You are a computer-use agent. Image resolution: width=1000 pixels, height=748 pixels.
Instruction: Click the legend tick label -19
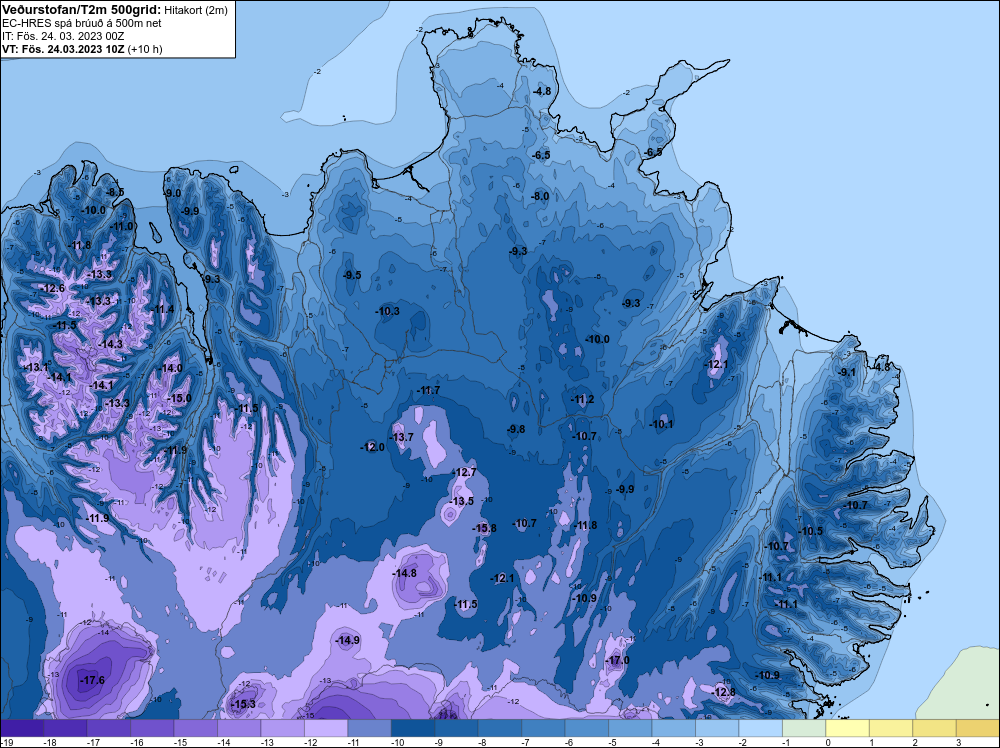(x=5, y=742)
